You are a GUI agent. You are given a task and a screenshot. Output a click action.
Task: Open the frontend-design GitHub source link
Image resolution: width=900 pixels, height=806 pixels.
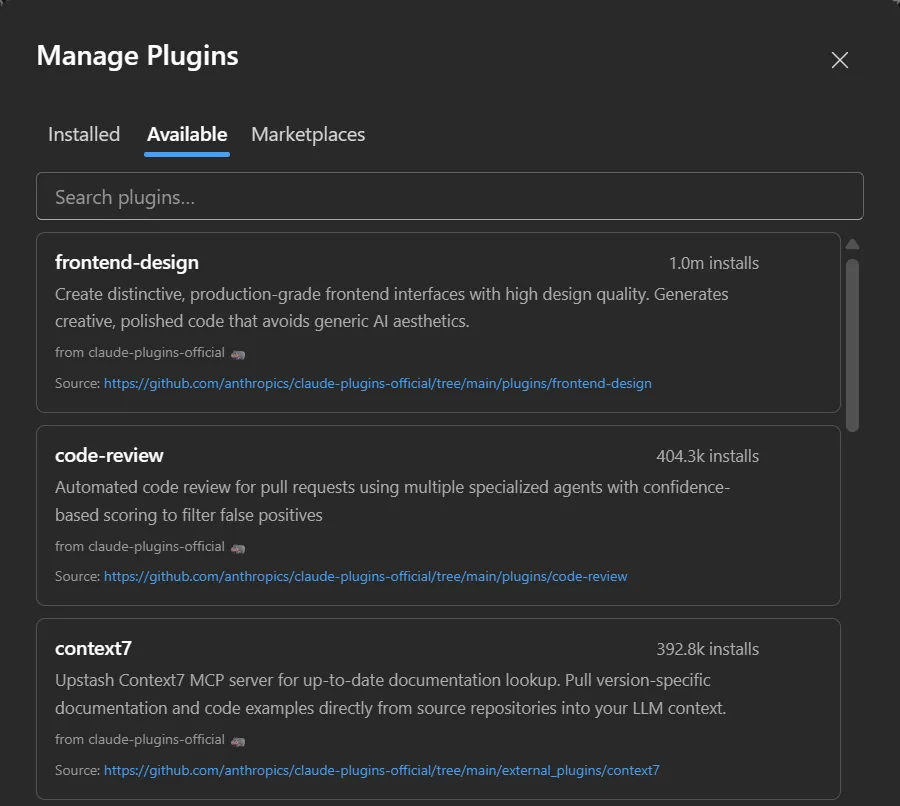point(378,383)
